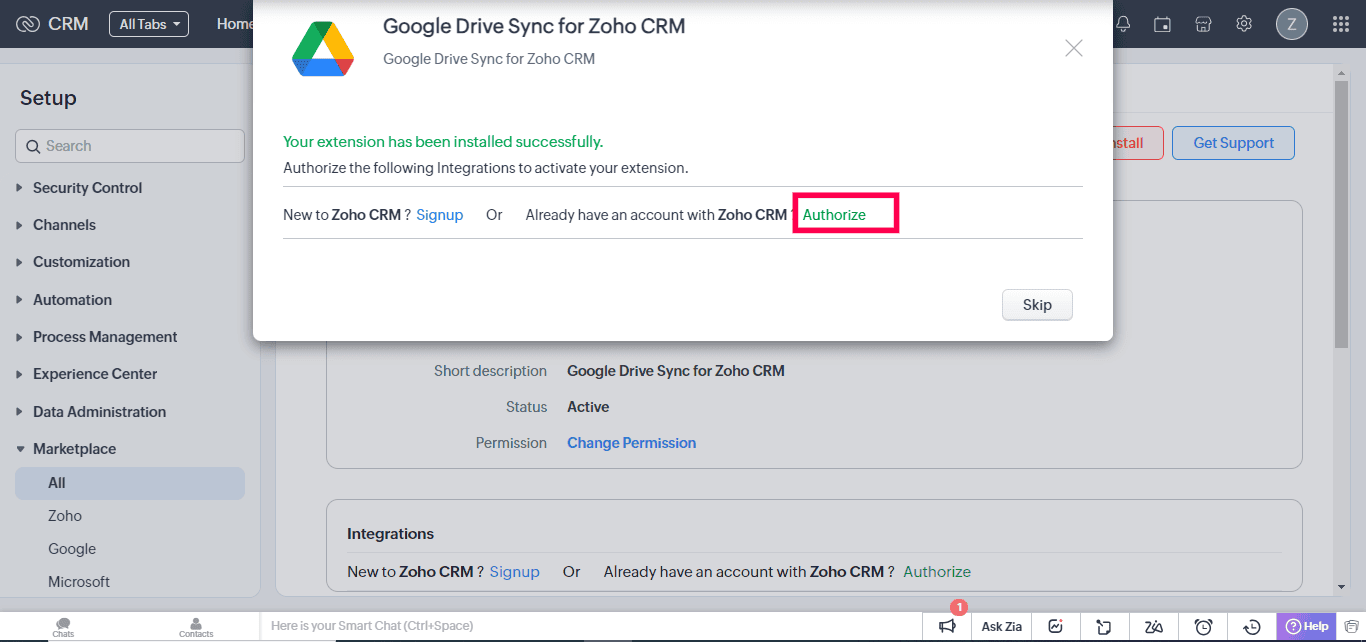Open the Setup gear icon
The width and height of the screenshot is (1366, 642).
pyautogui.click(x=1244, y=24)
